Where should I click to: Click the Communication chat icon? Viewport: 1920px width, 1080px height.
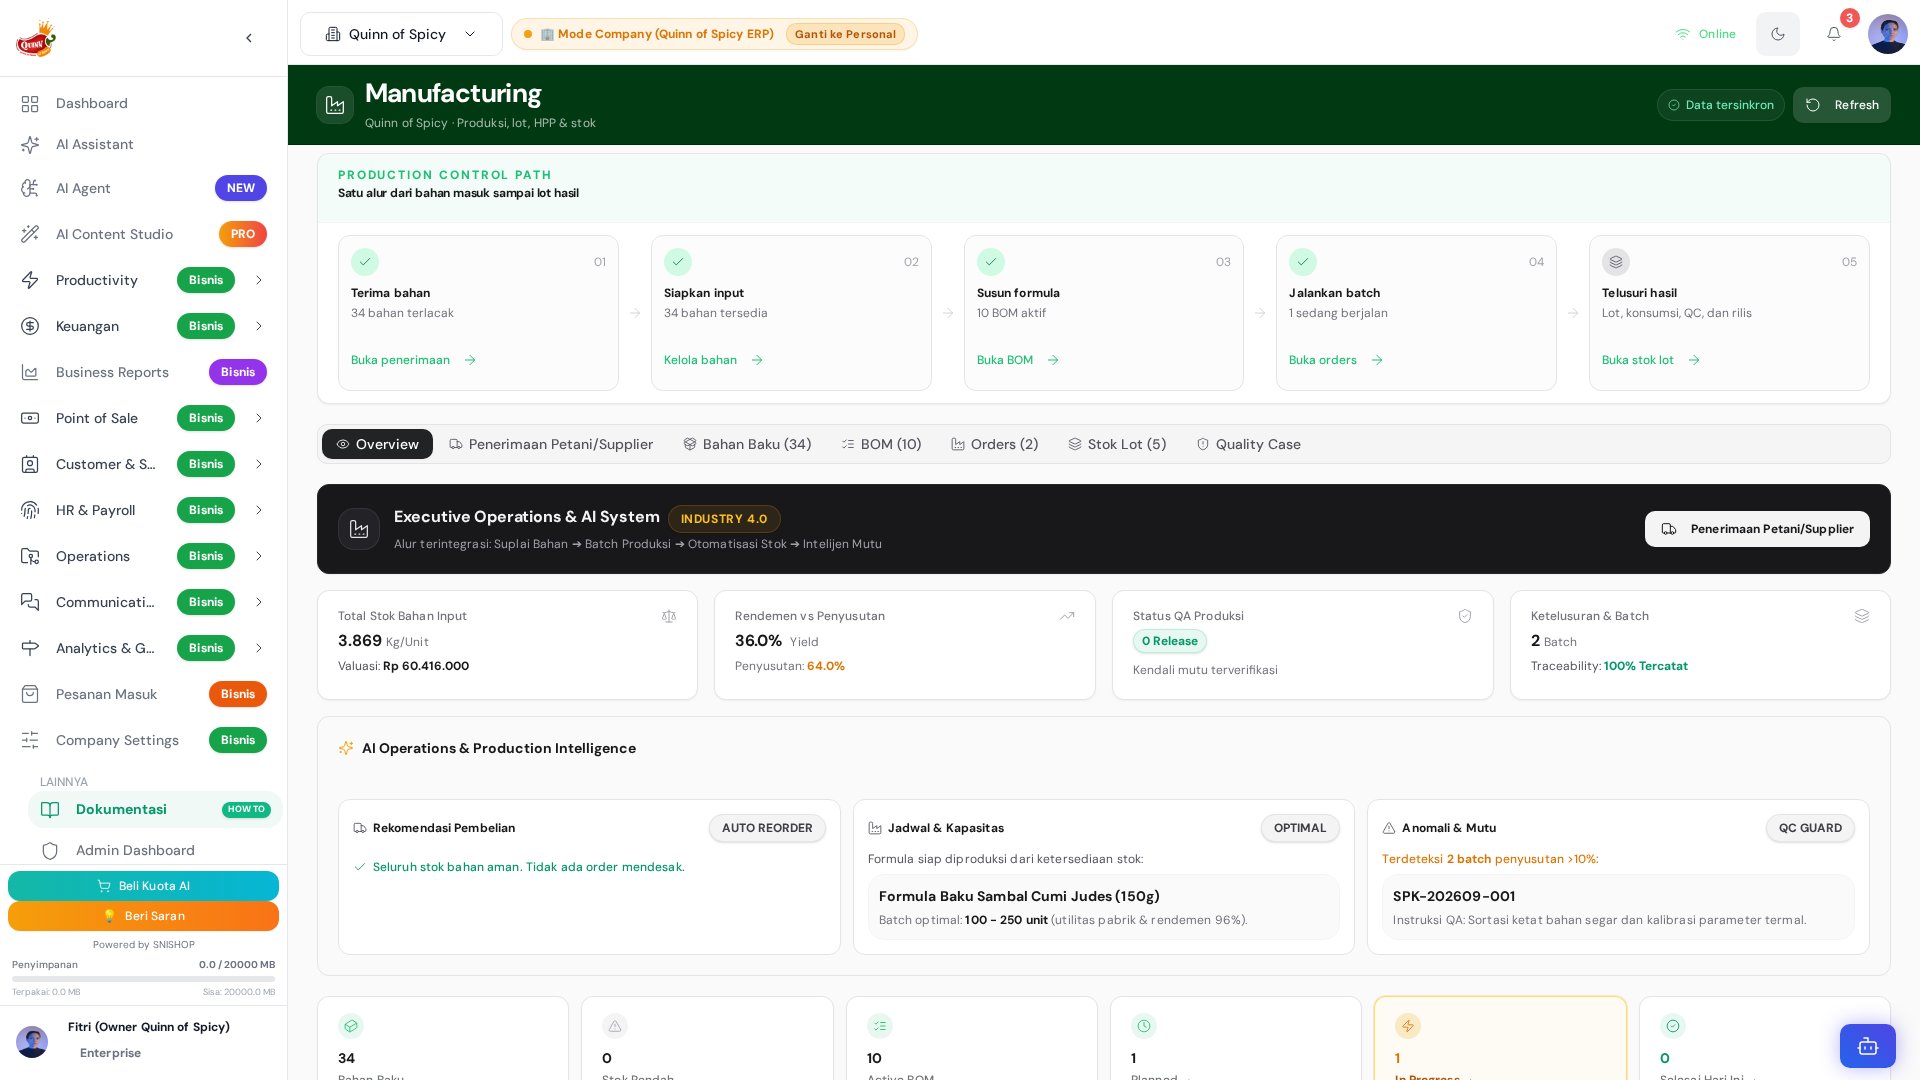pos(30,602)
